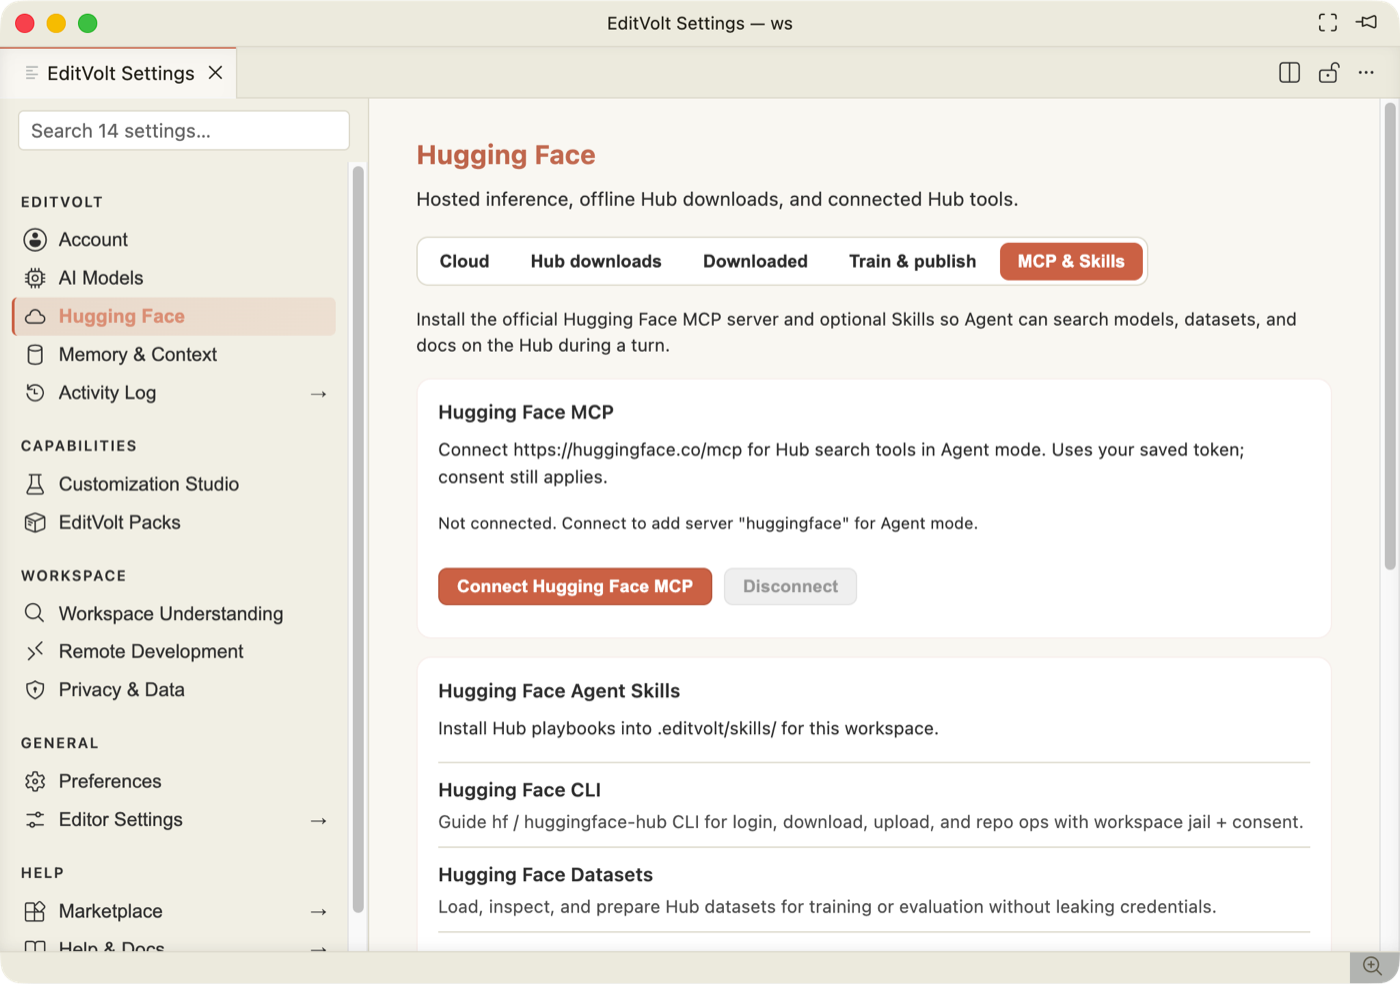
Task: Follow the Editor Settings arrow
Action: (319, 821)
